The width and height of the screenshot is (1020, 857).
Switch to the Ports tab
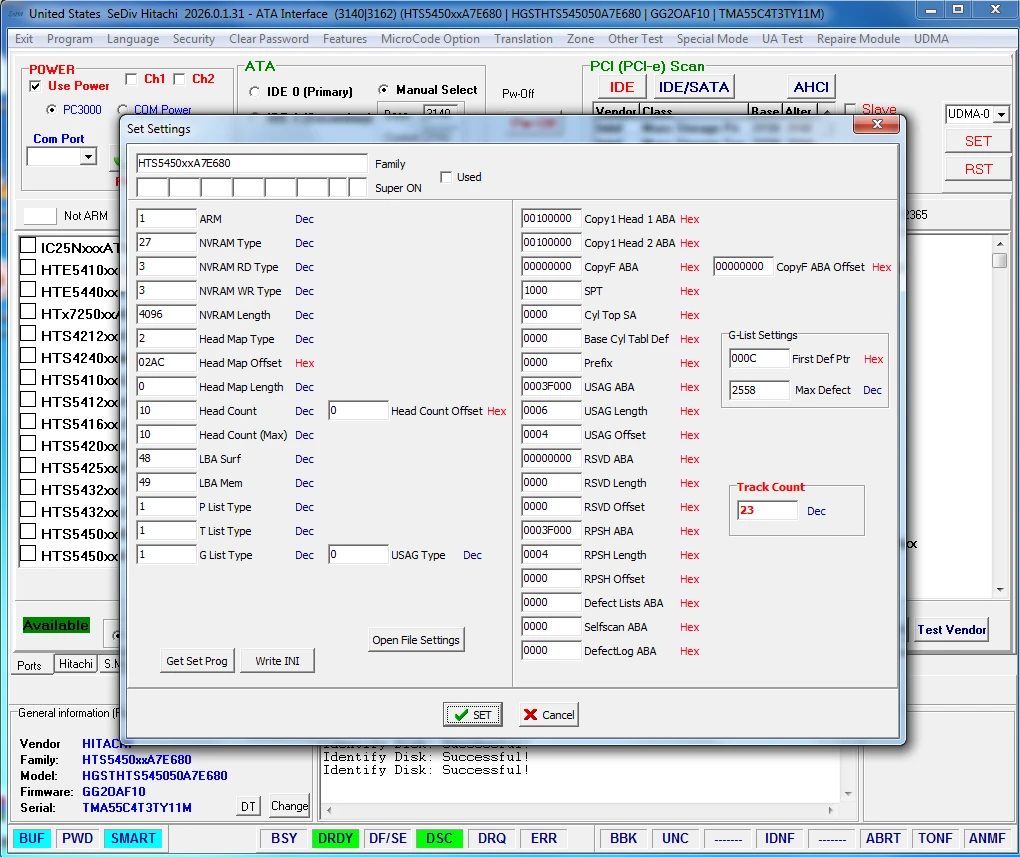point(29,665)
